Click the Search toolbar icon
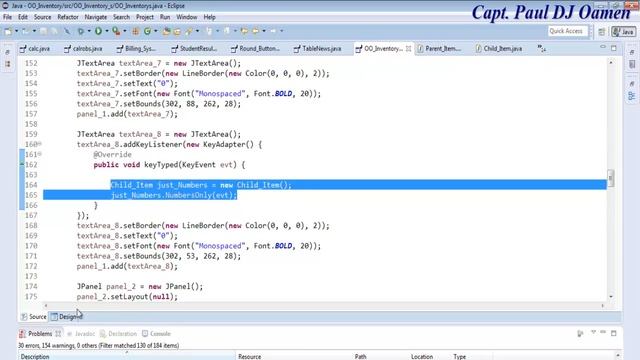Image resolution: width=640 pixels, height=360 pixels. point(189,31)
